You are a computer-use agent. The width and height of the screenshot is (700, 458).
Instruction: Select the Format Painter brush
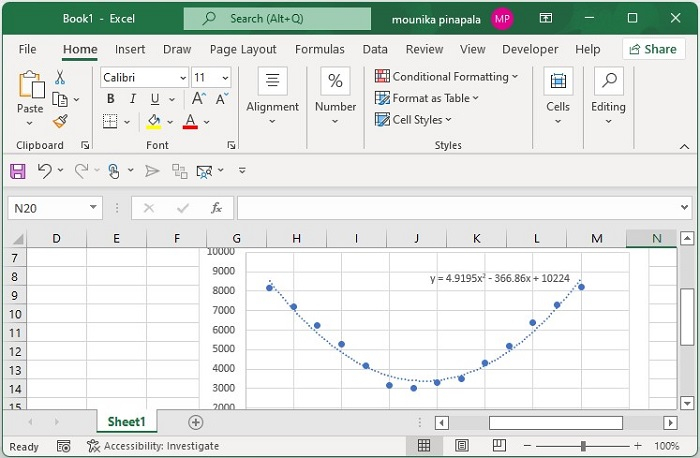60,121
